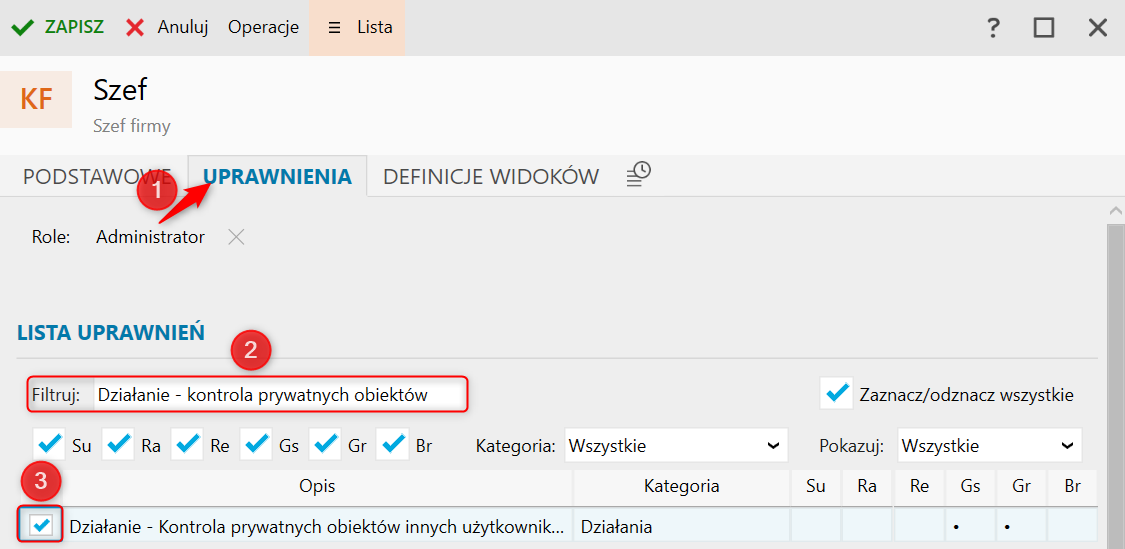Click the question mark help icon
1125x549 pixels.
click(993, 28)
